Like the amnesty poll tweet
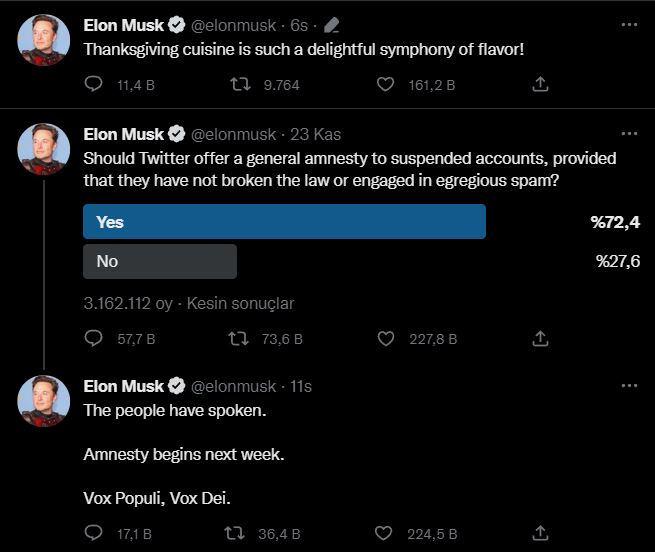Viewport: 655px width, 552px height. pos(385,339)
